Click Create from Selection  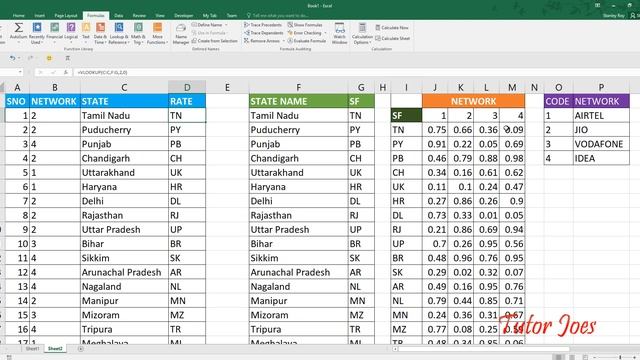click(x=215, y=41)
